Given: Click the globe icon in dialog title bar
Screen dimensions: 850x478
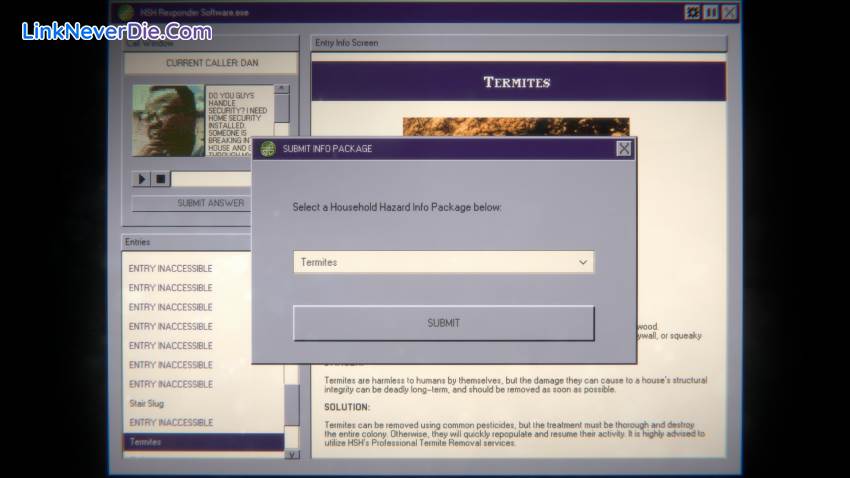Looking at the screenshot, I should (268, 149).
